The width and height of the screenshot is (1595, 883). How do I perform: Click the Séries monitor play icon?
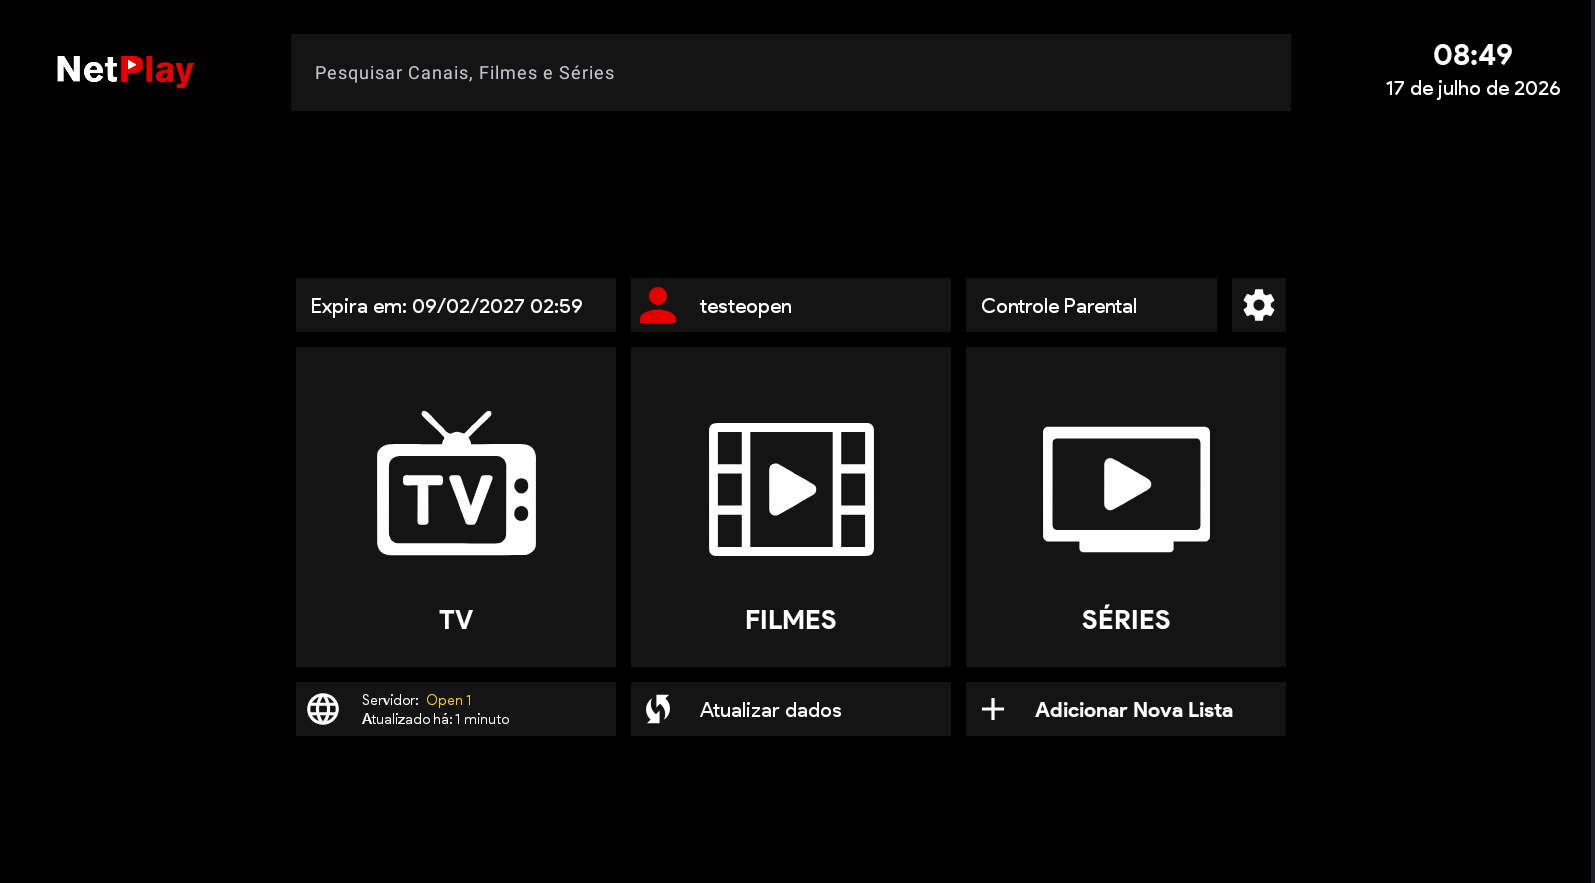pos(1126,489)
